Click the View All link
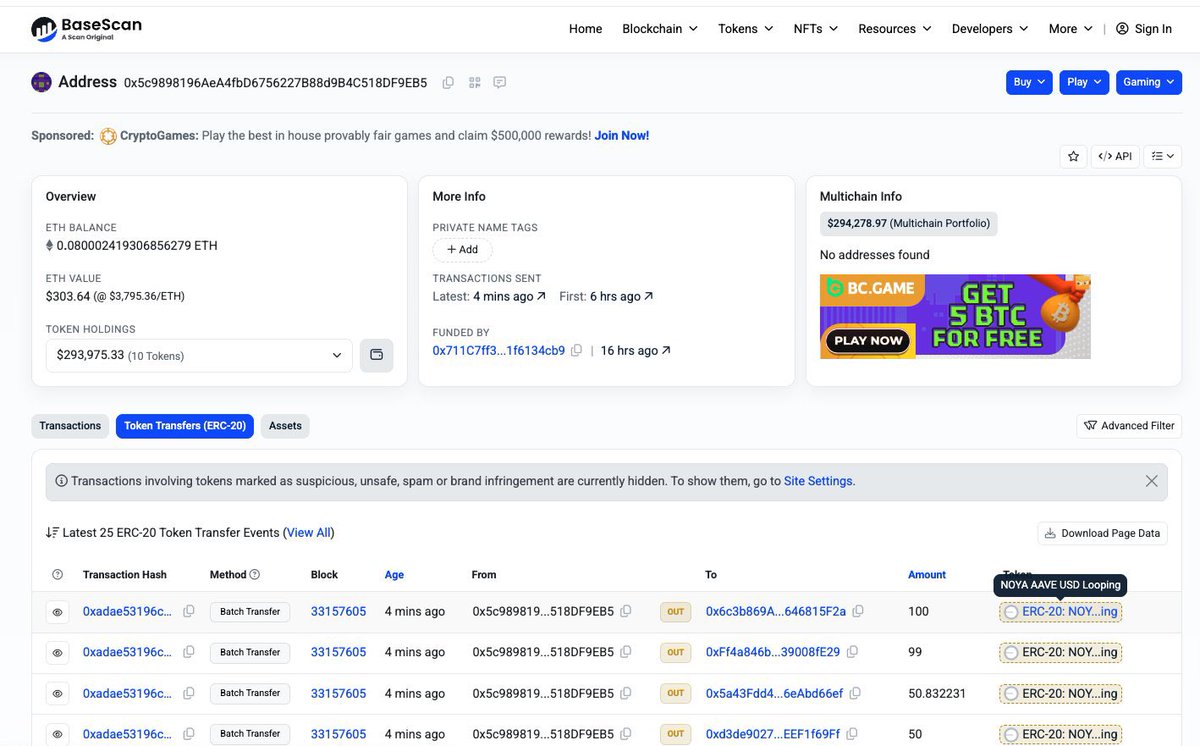The height and width of the screenshot is (746, 1200). (x=309, y=533)
